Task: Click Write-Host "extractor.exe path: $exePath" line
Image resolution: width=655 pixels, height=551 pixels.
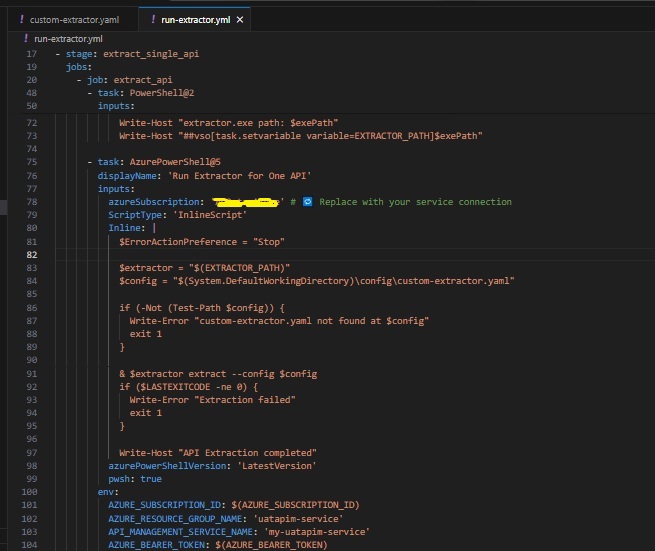Action: pos(228,123)
